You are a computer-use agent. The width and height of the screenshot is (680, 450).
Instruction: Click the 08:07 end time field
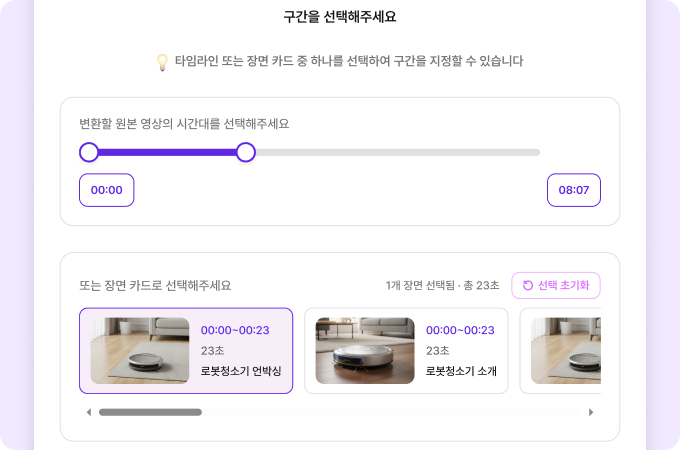coord(573,190)
